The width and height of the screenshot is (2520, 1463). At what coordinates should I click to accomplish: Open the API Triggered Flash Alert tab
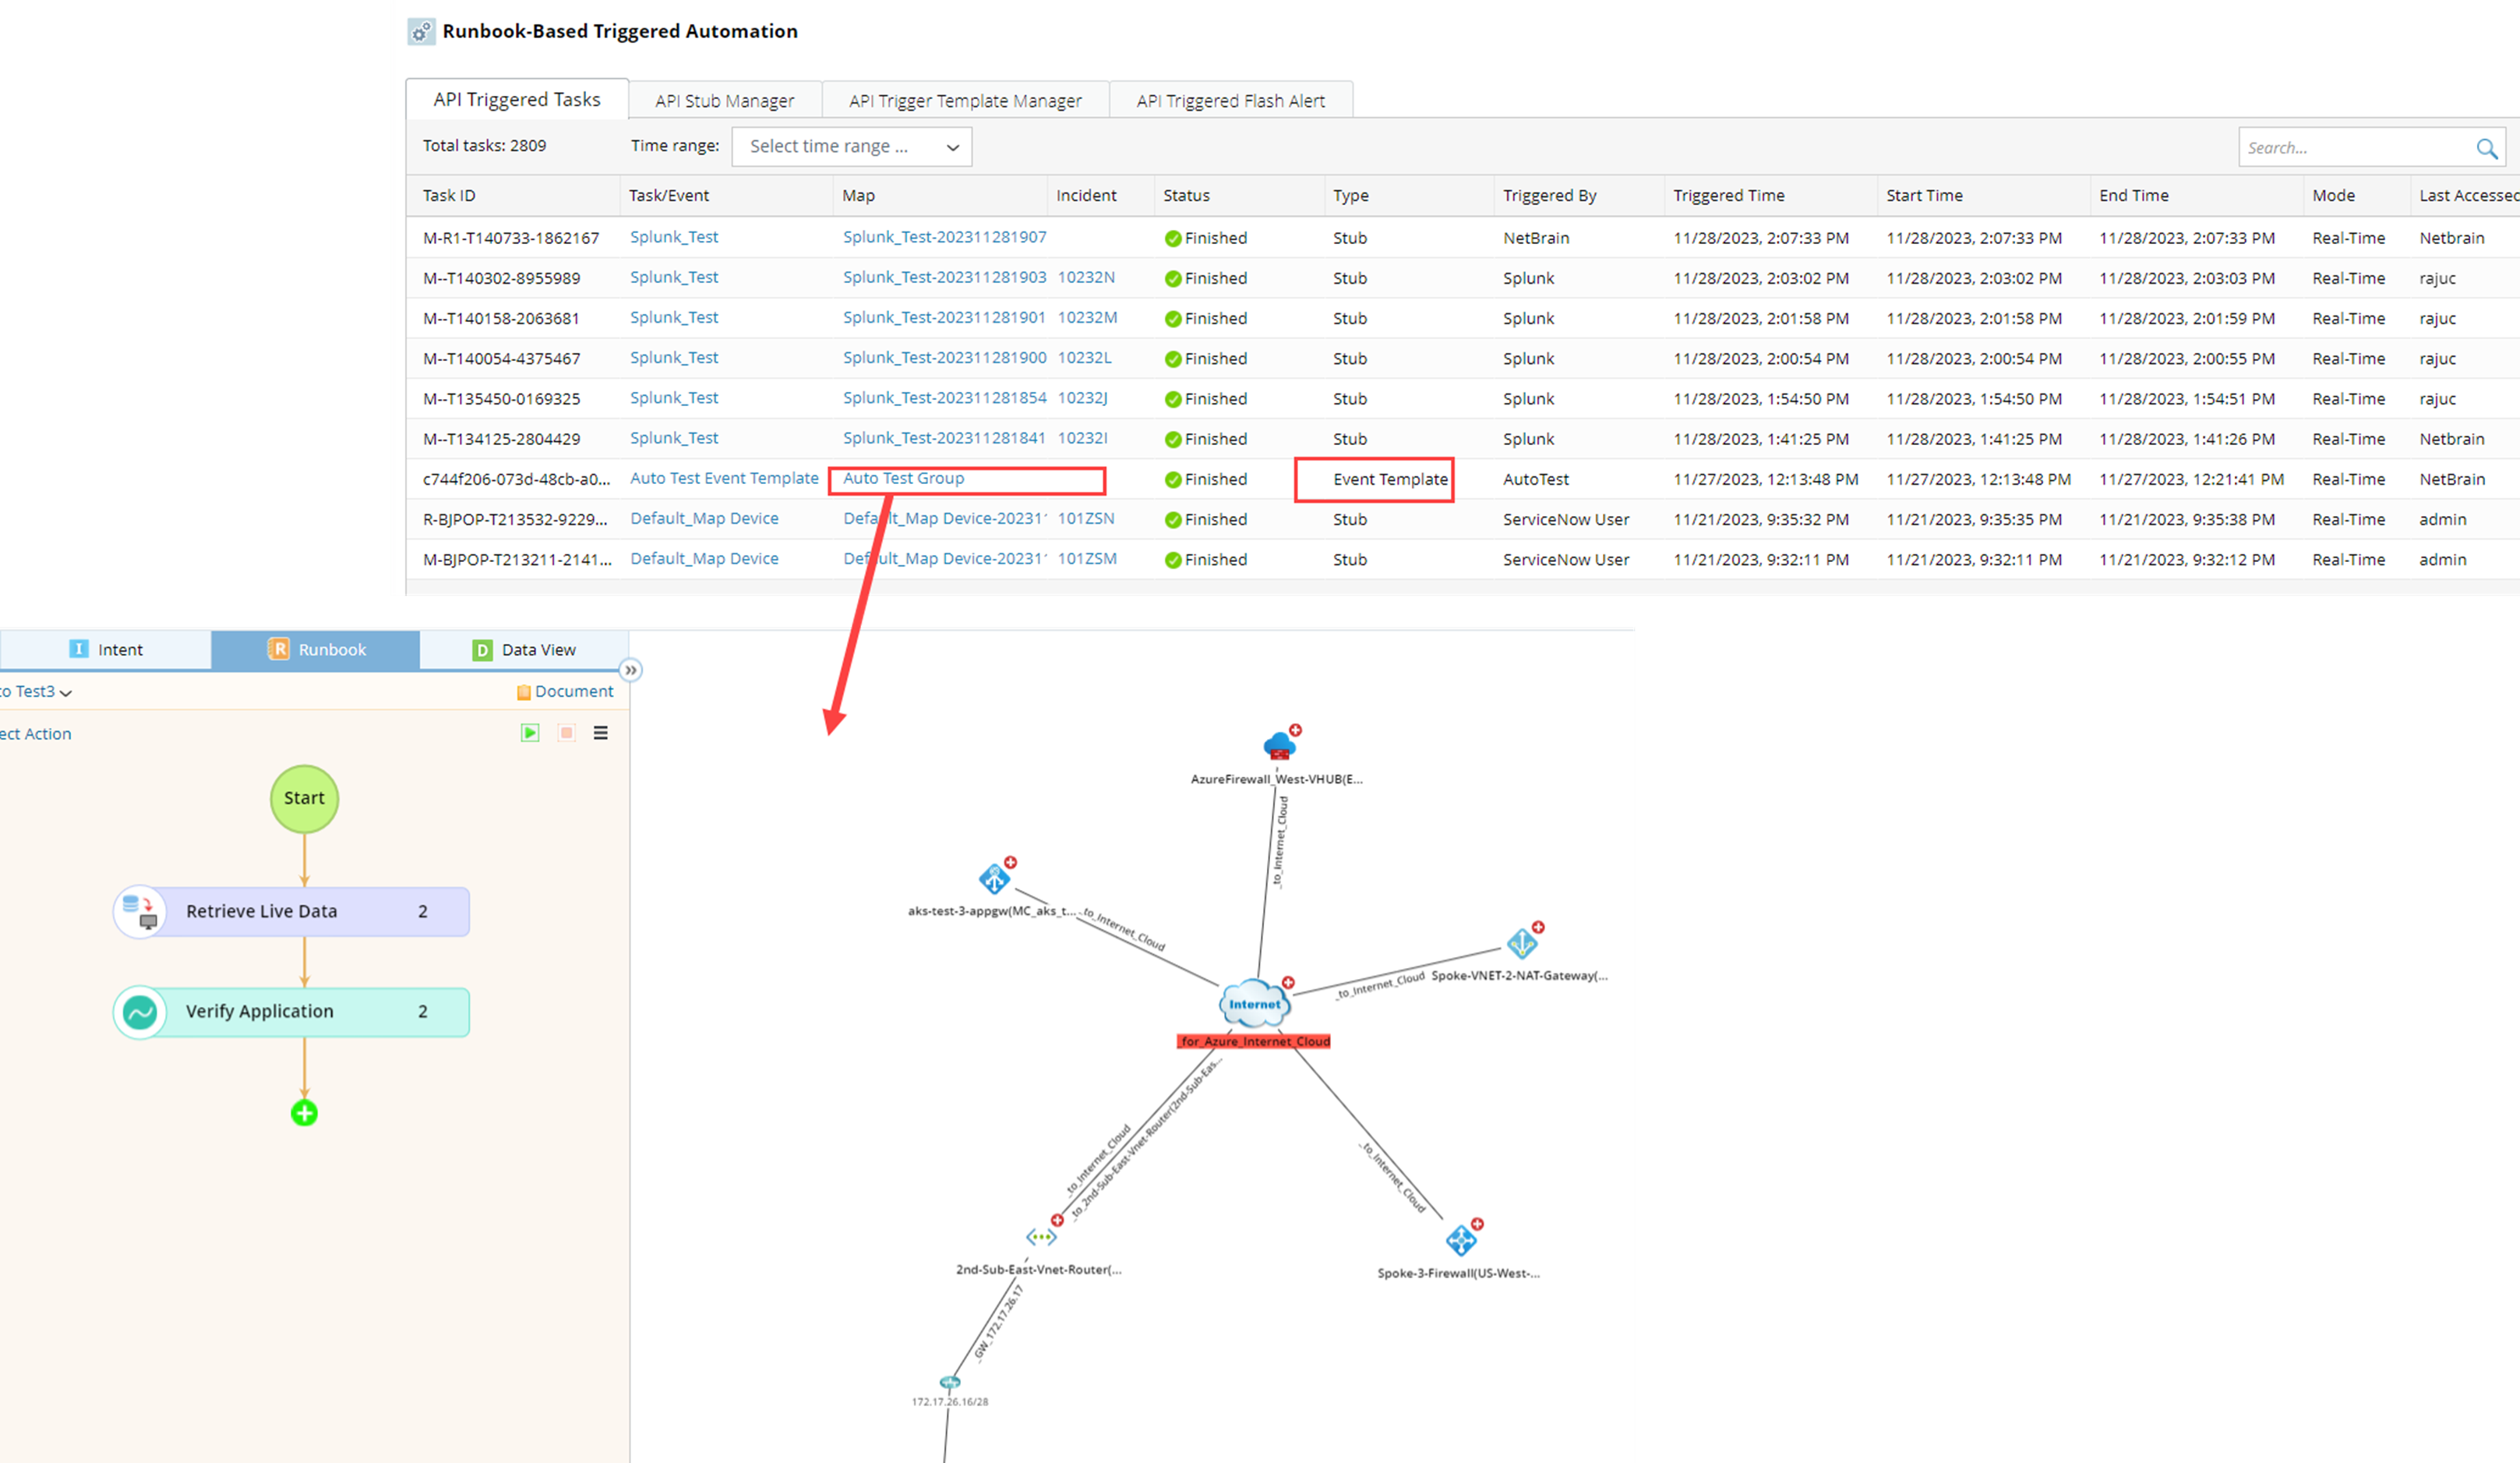tap(1230, 101)
